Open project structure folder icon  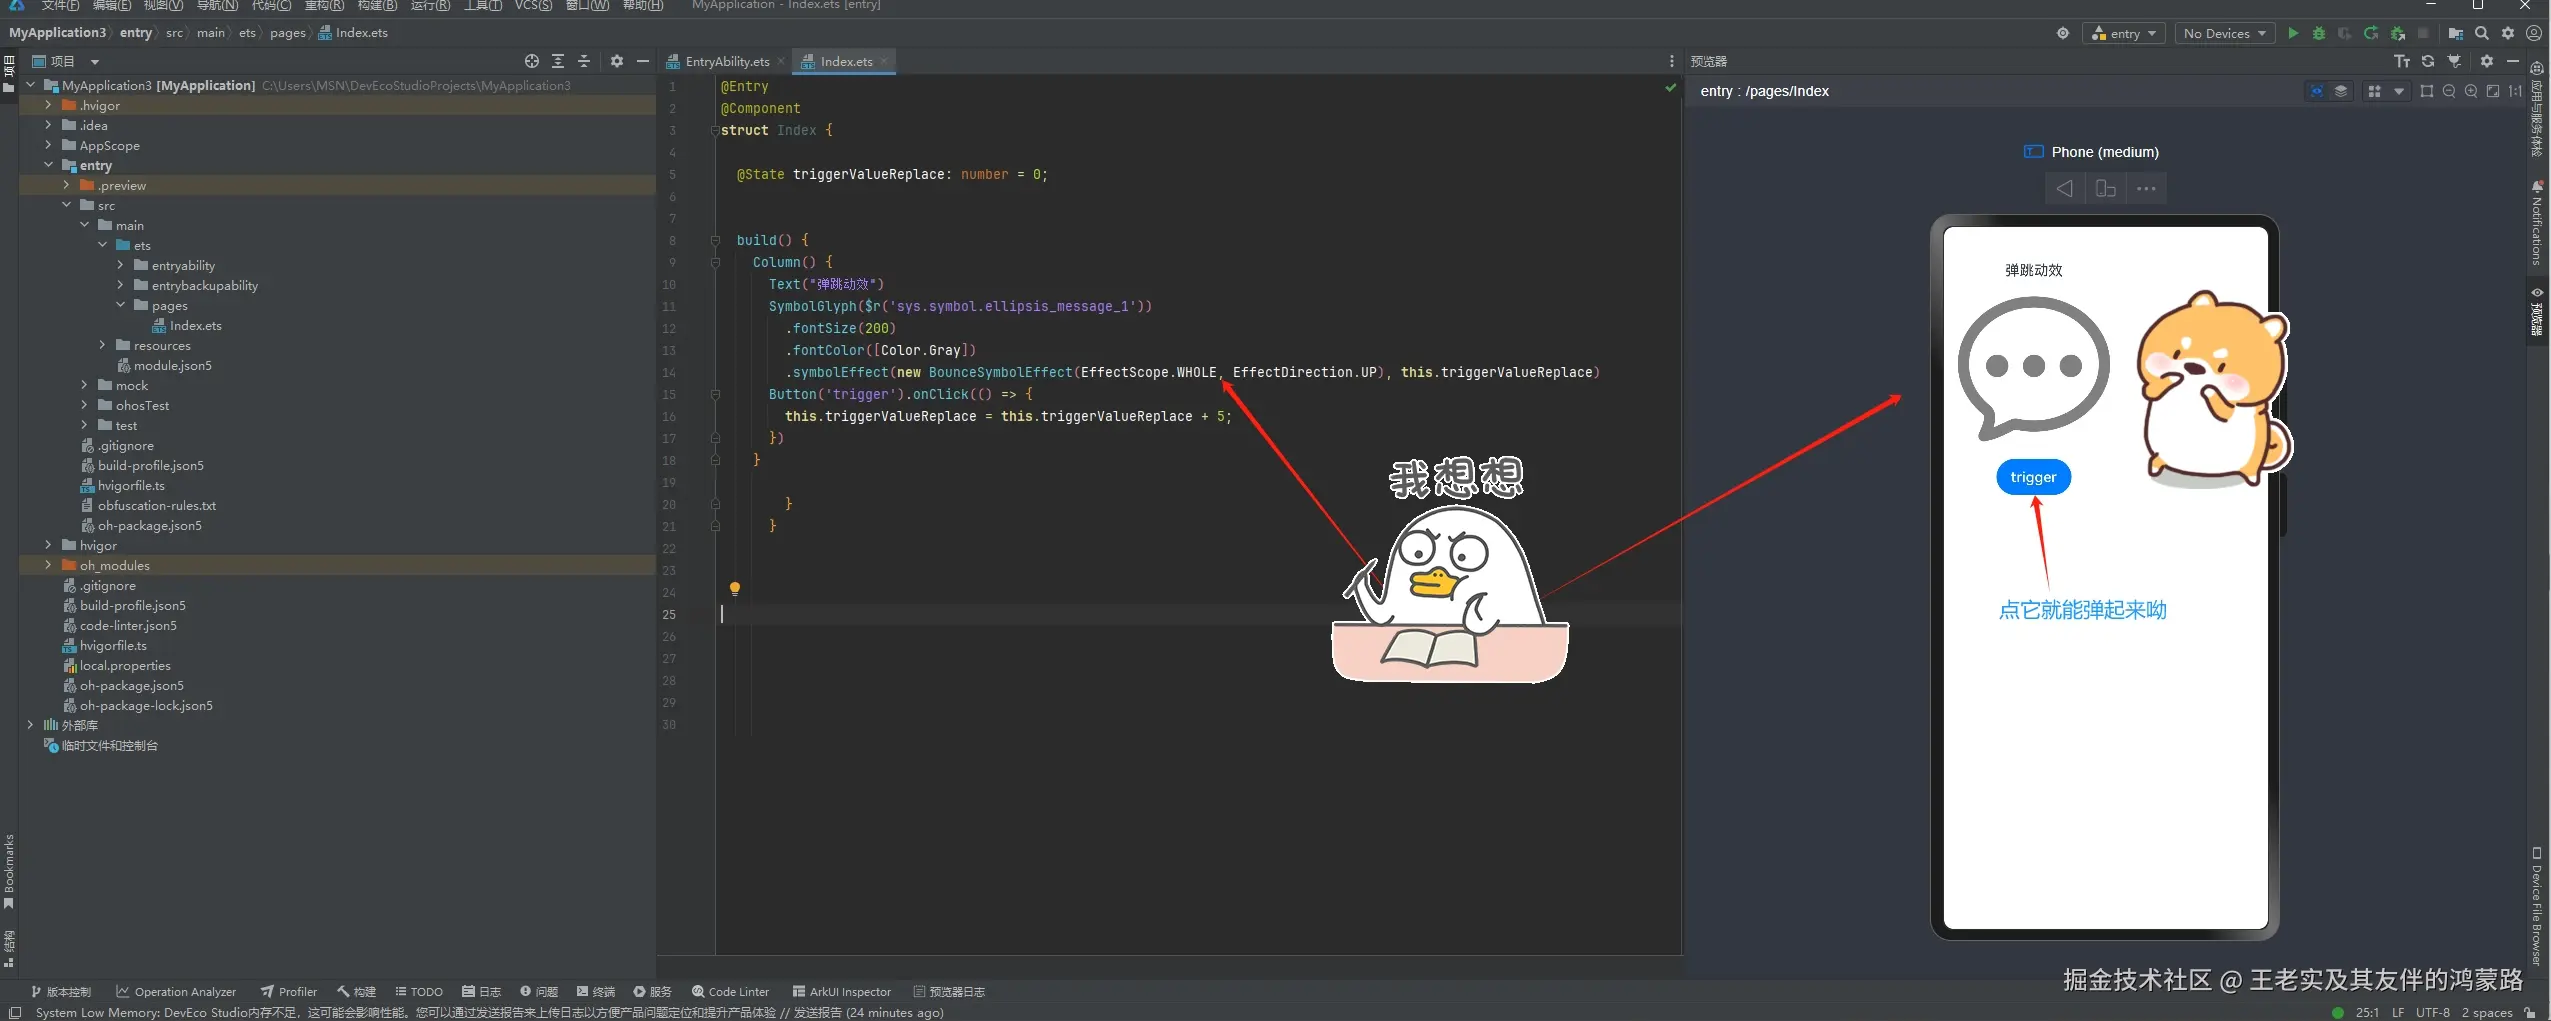[x=2455, y=33]
